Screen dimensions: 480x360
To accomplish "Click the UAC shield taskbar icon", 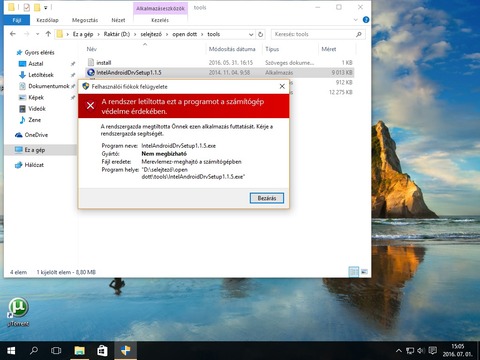I will [125, 350].
